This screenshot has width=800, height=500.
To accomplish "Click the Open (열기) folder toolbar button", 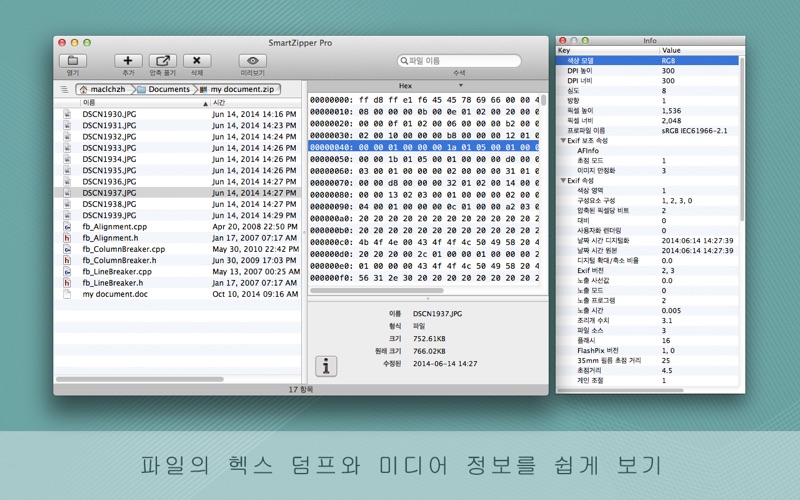I will click(73, 61).
